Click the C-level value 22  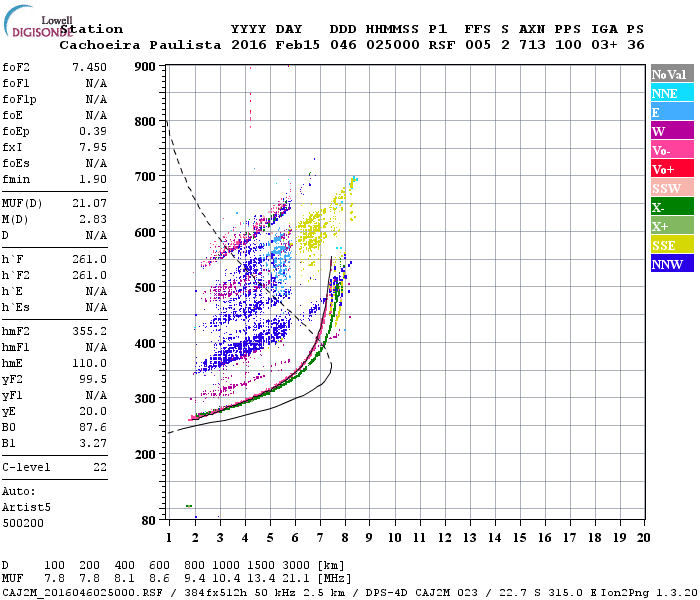[x=100, y=467]
